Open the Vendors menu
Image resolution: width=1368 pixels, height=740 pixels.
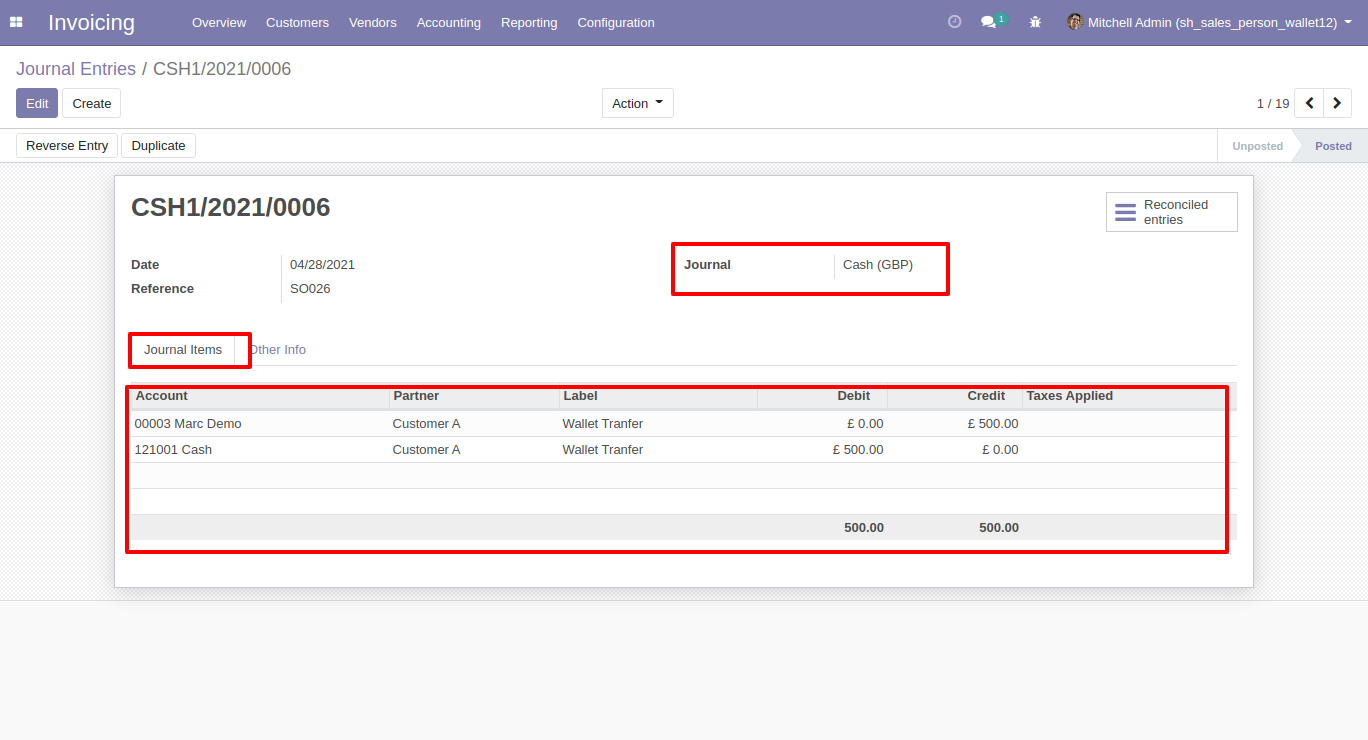click(x=373, y=22)
